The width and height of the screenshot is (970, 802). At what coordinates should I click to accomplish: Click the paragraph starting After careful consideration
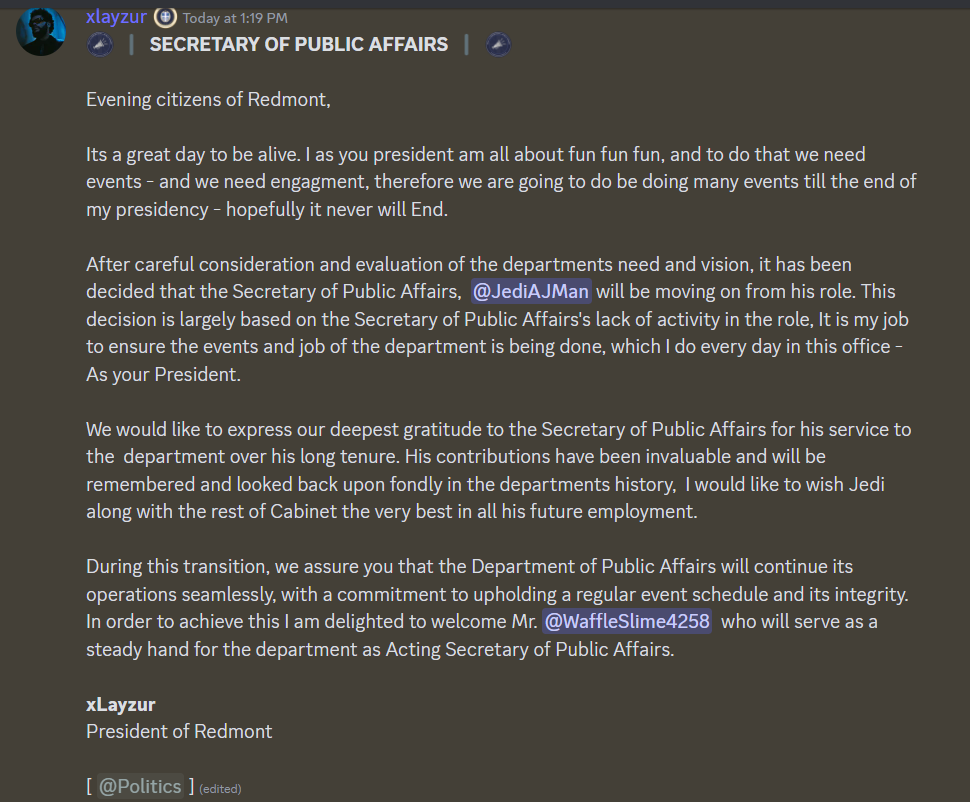pyautogui.click(x=497, y=319)
